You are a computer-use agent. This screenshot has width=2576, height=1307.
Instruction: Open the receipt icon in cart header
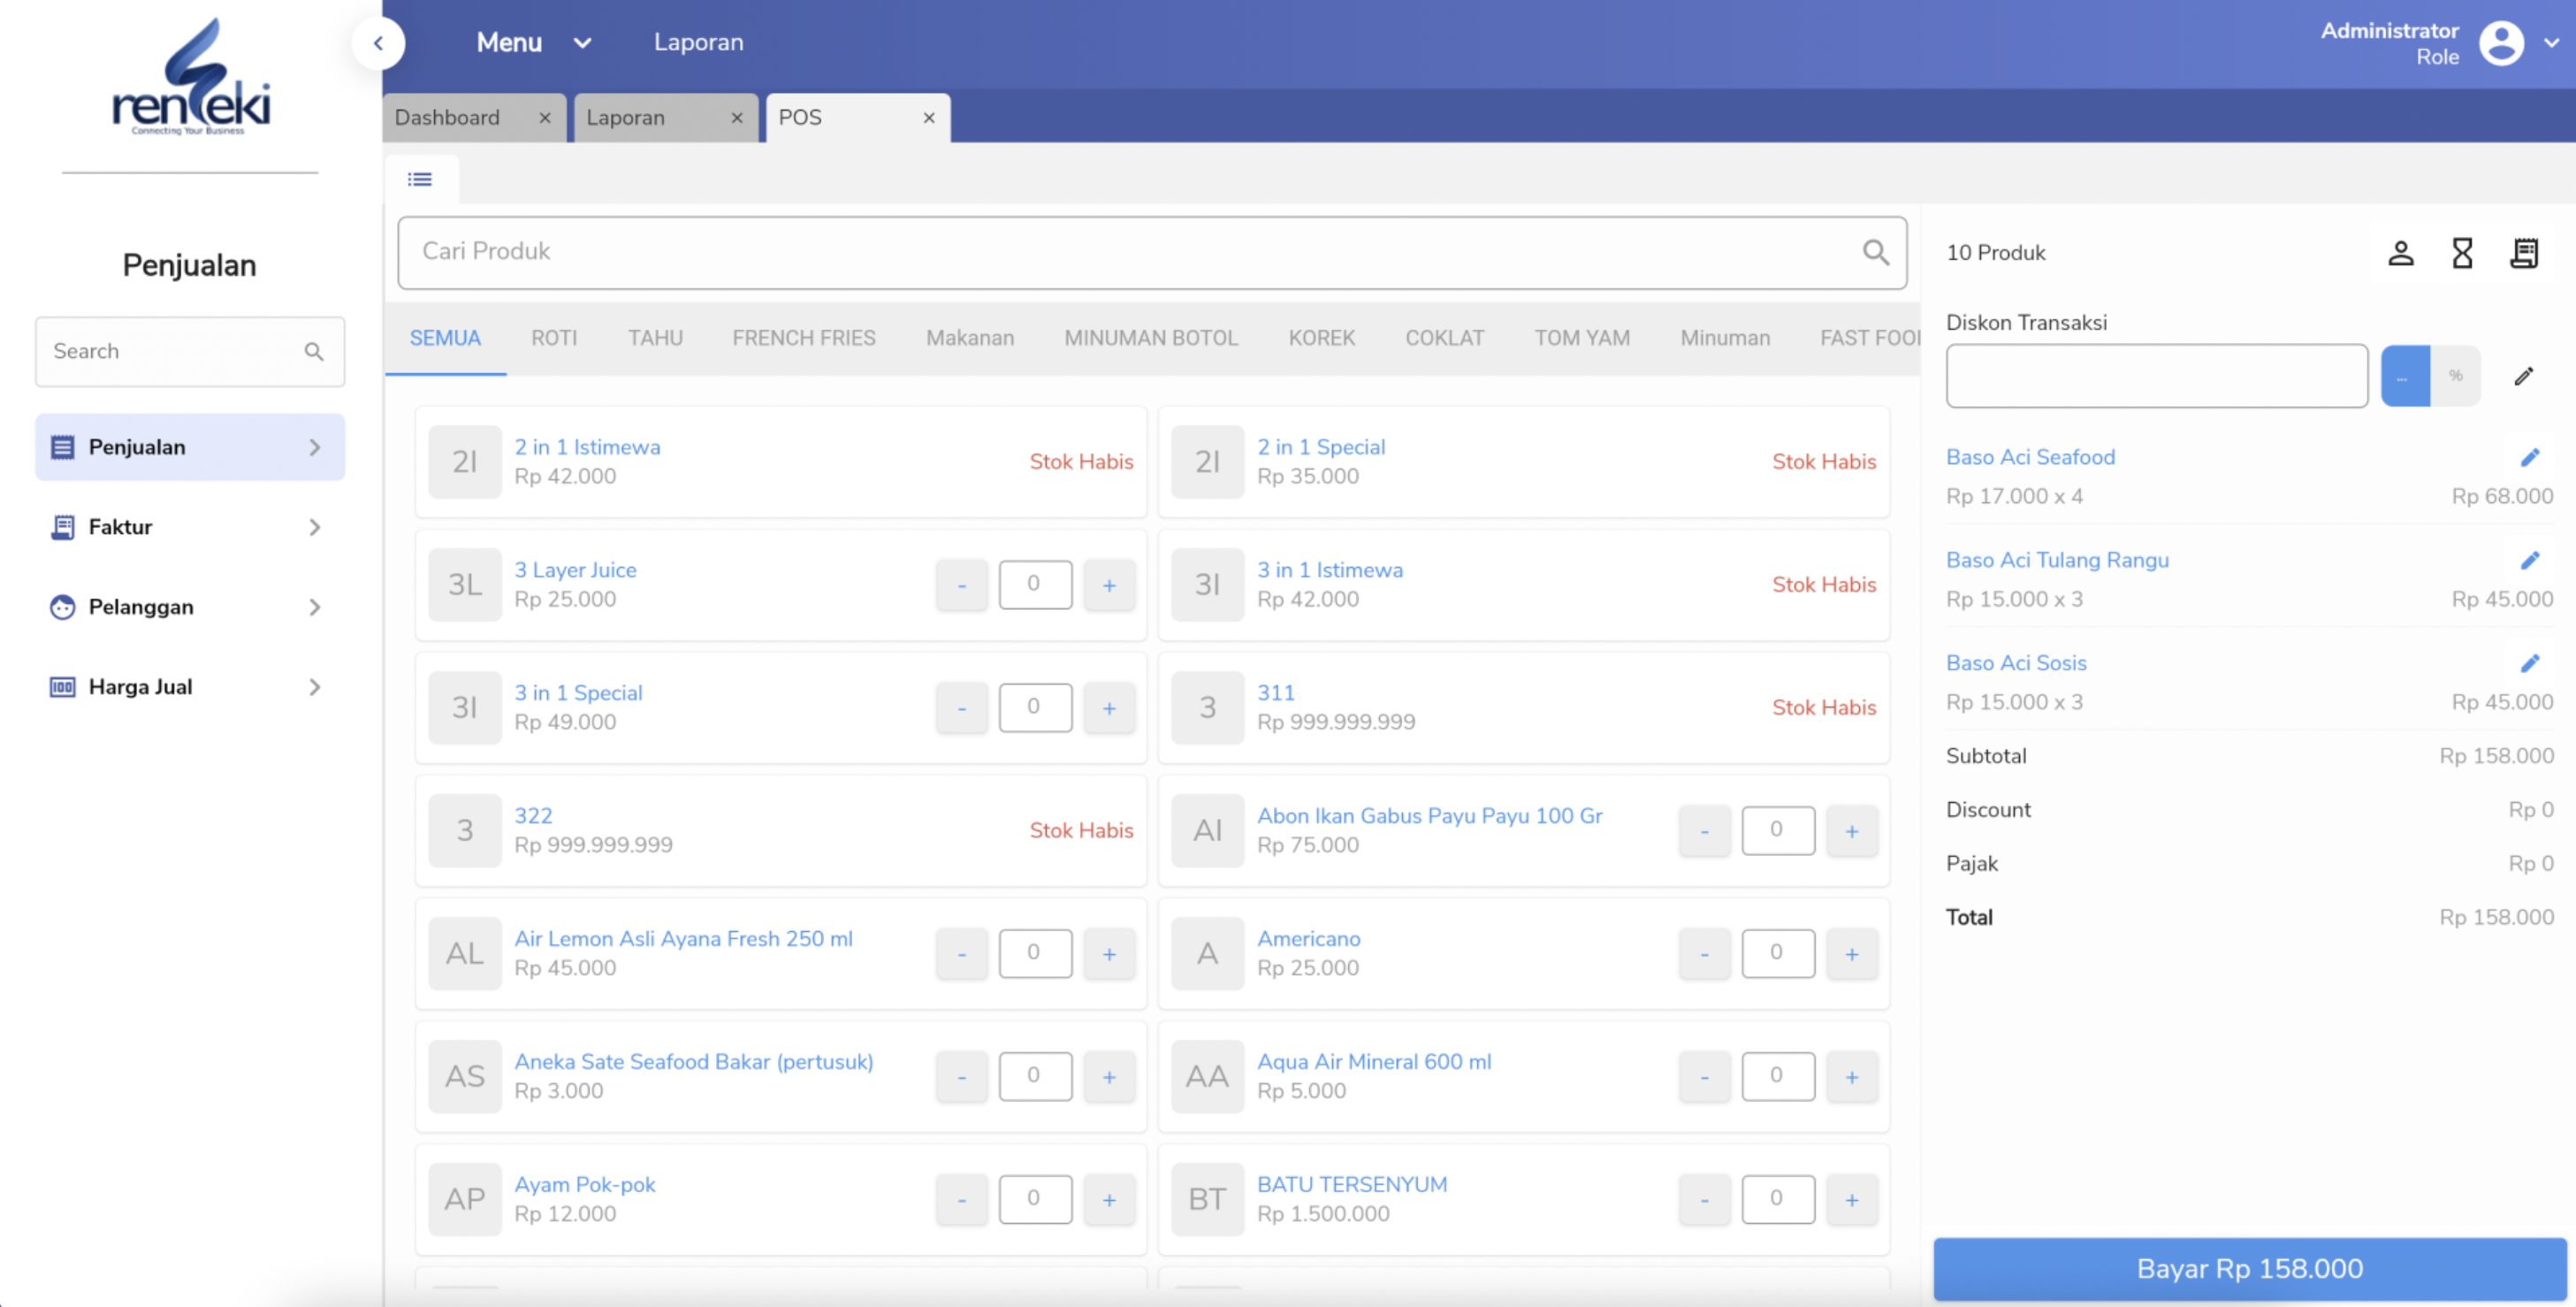click(2524, 253)
